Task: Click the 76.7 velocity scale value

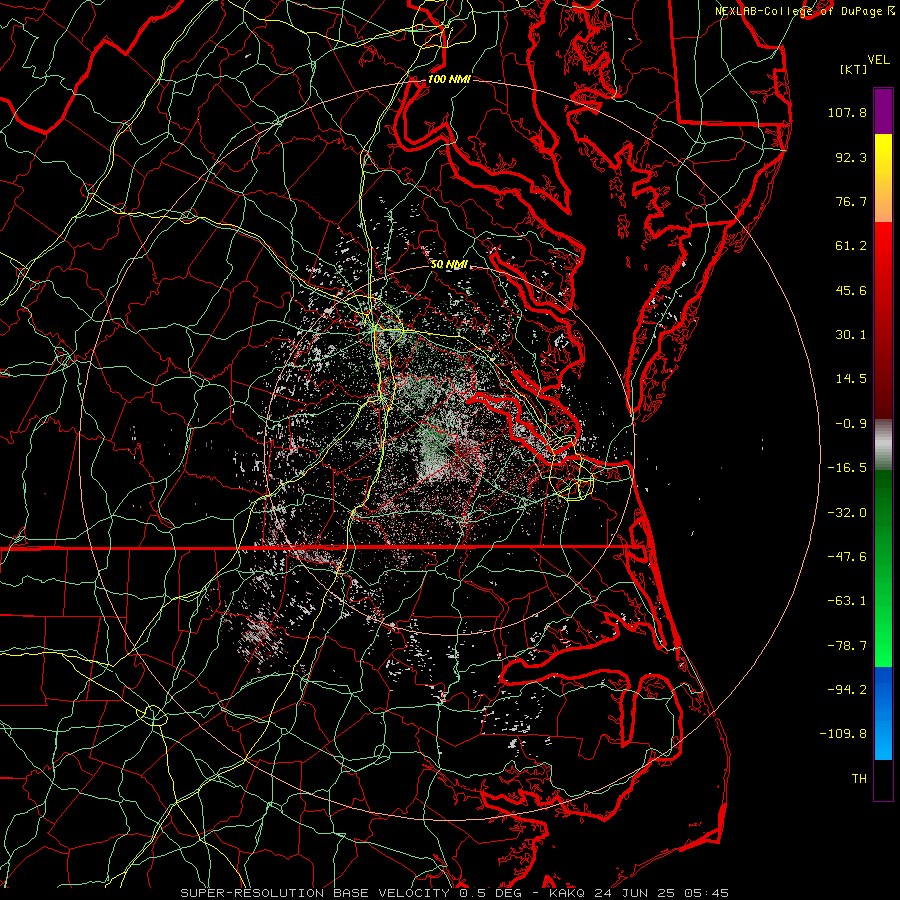Action: click(x=851, y=201)
